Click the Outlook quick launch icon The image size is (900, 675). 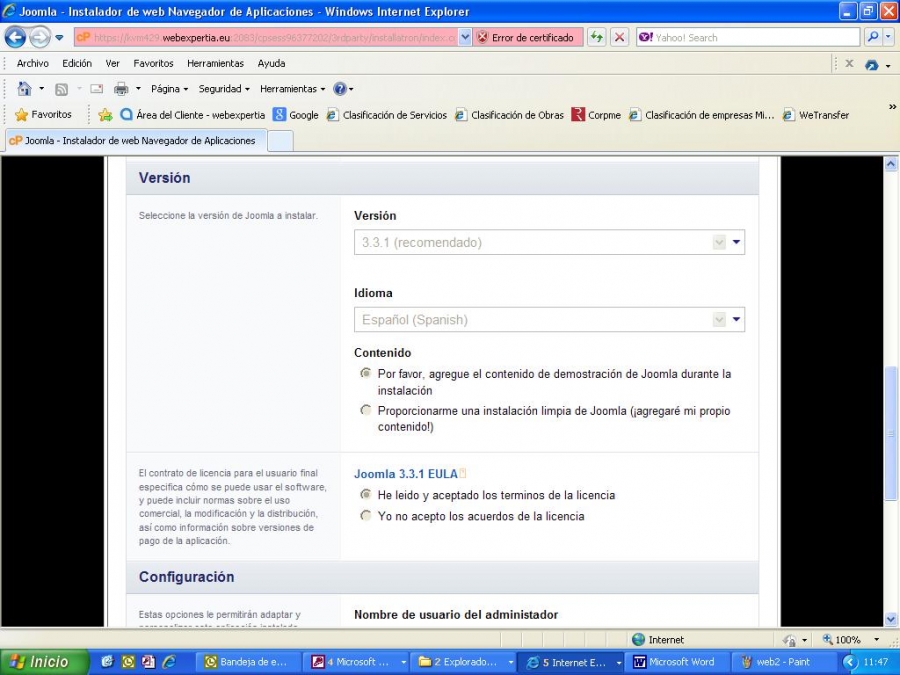pyautogui.click(x=128, y=662)
